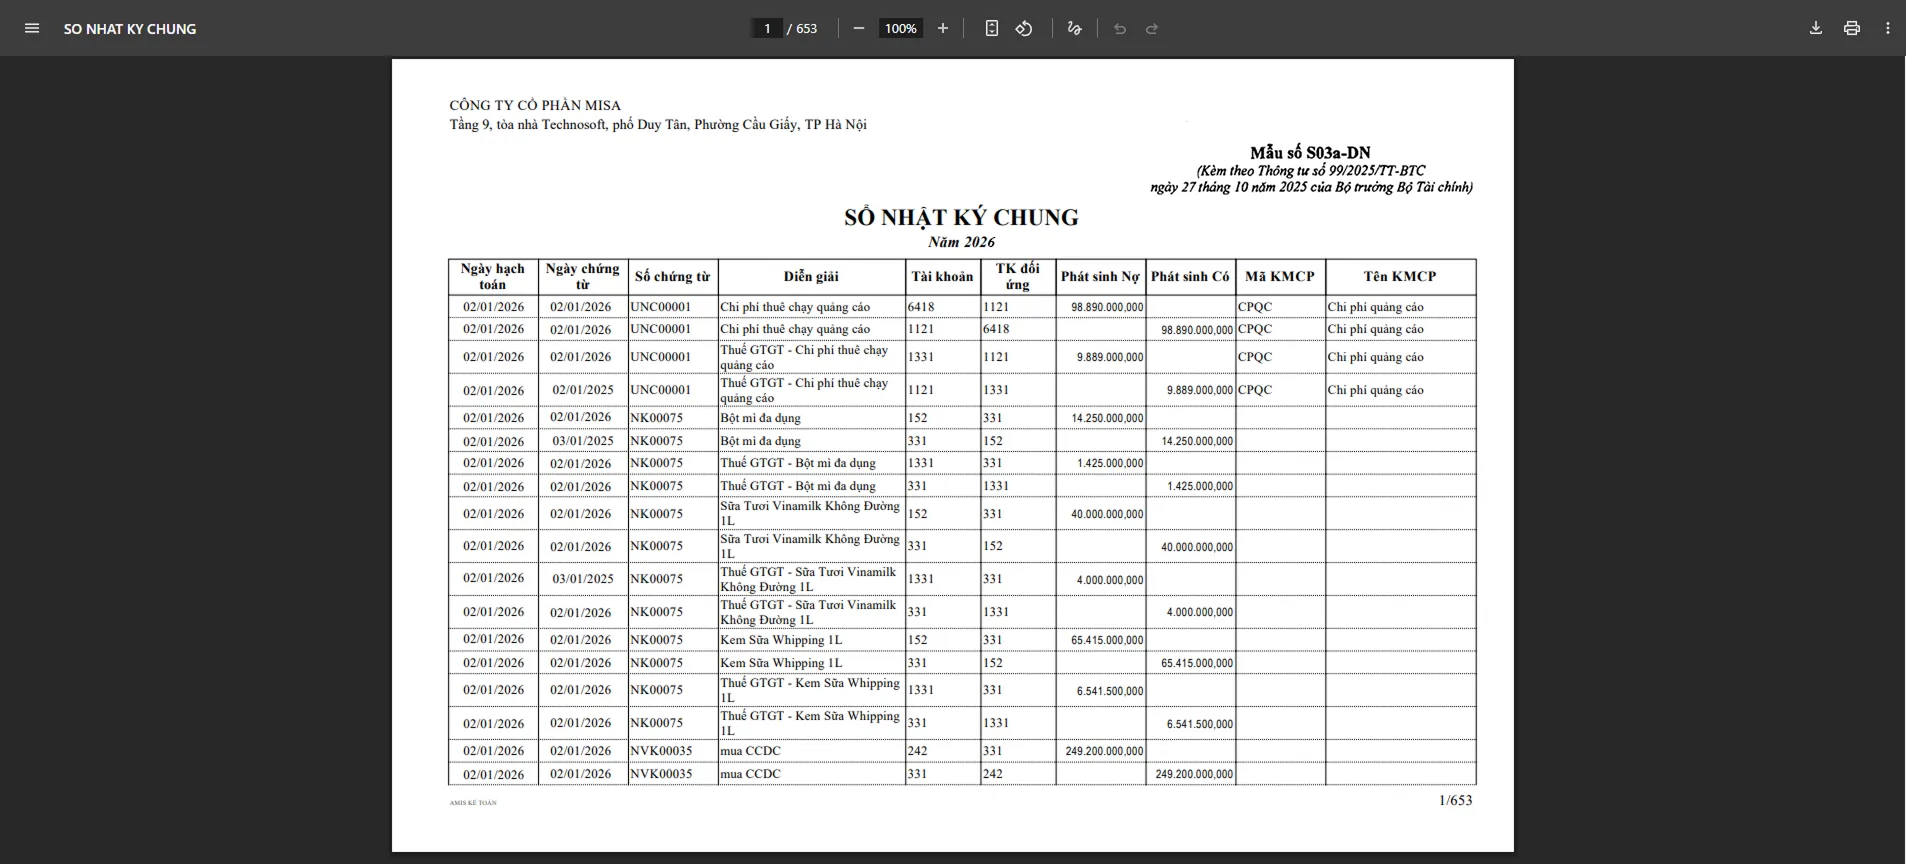Print the document using printer icon
1906x864 pixels.
[1852, 28]
